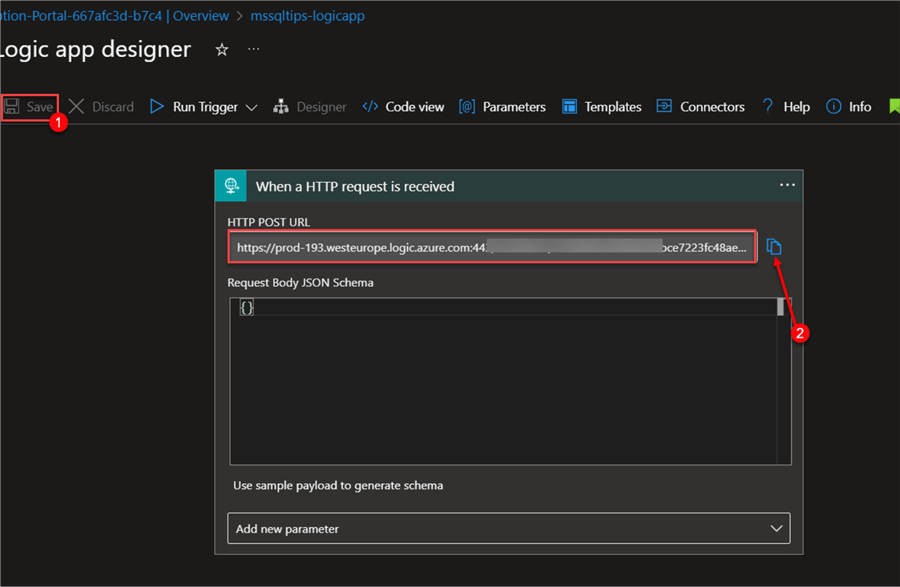The width and height of the screenshot is (900, 587).
Task: Expand the Run Trigger dropdown chevron
Action: (x=251, y=107)
